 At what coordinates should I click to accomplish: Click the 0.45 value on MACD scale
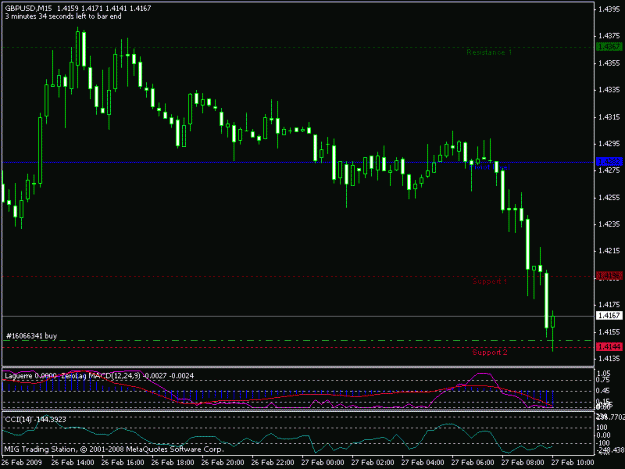[x=603, y=391]
